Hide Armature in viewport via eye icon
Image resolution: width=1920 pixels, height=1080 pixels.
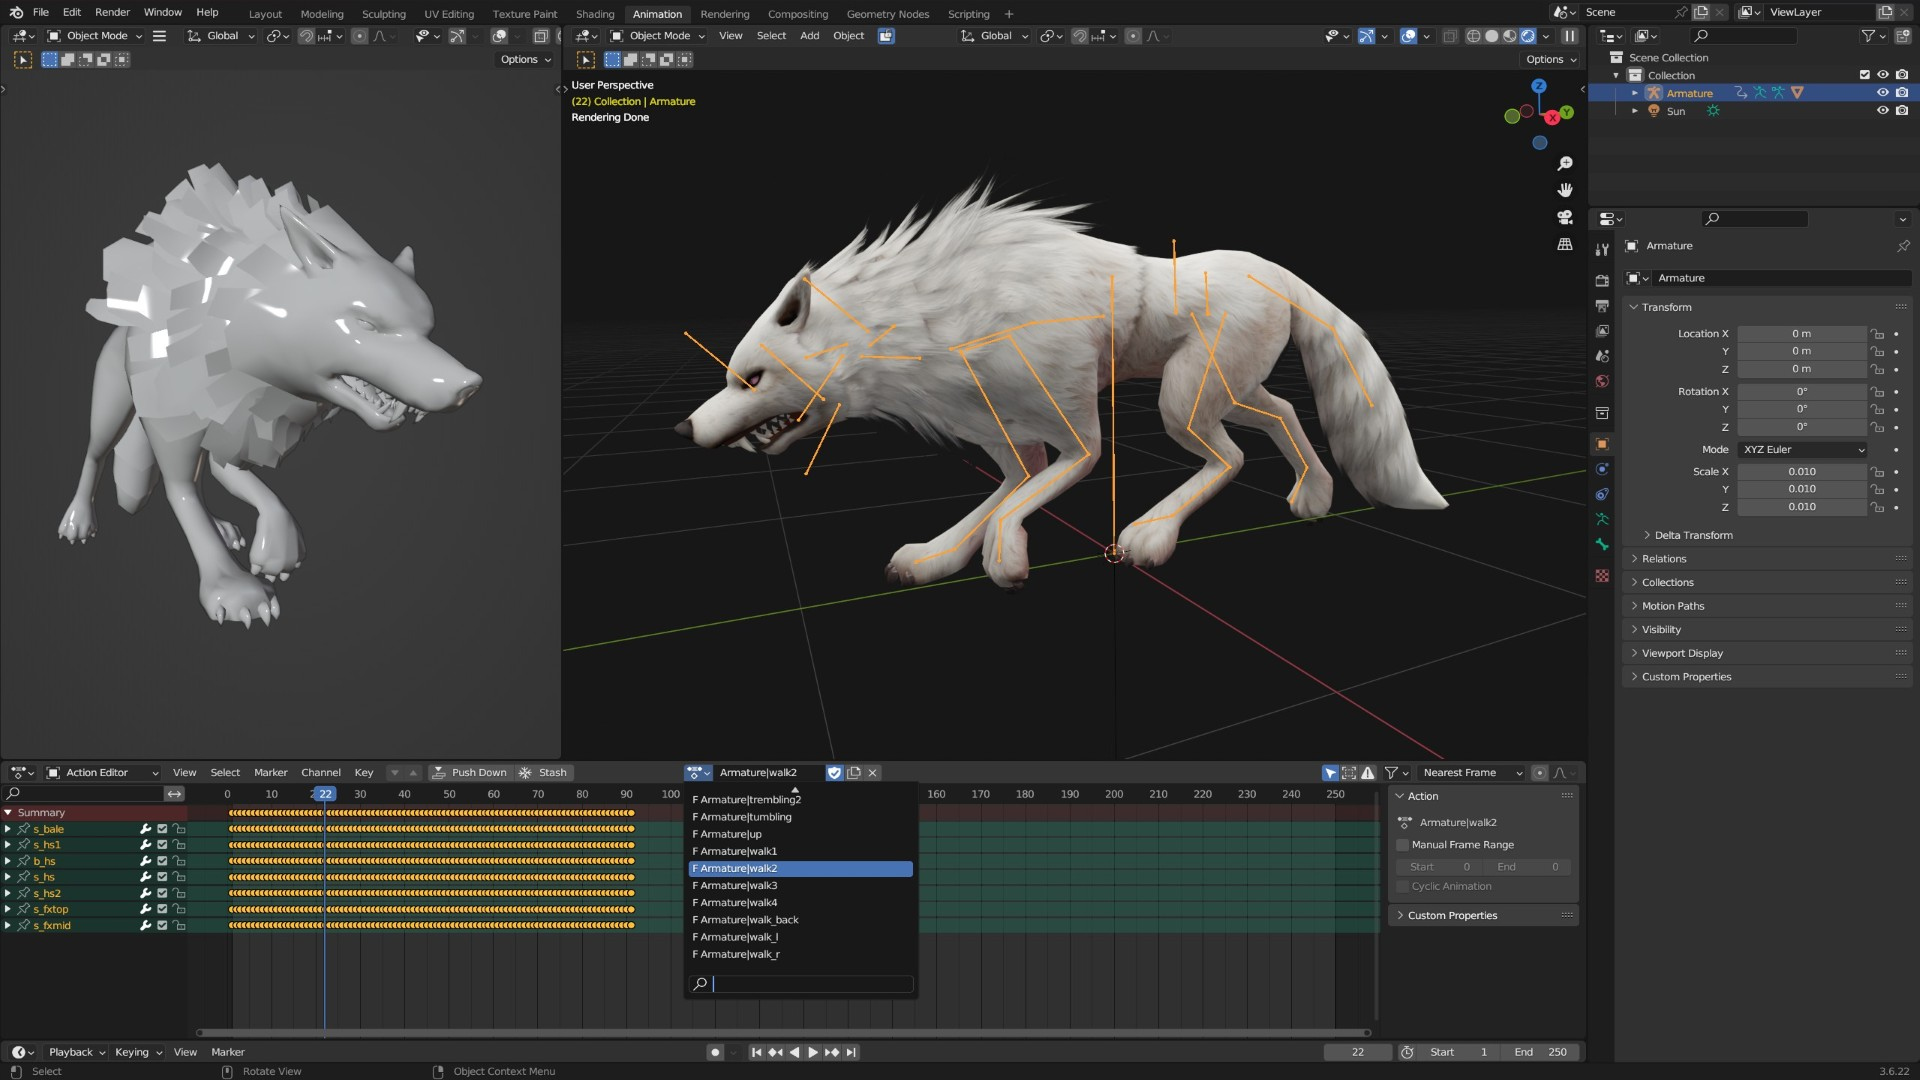[x=1882, y=93]
